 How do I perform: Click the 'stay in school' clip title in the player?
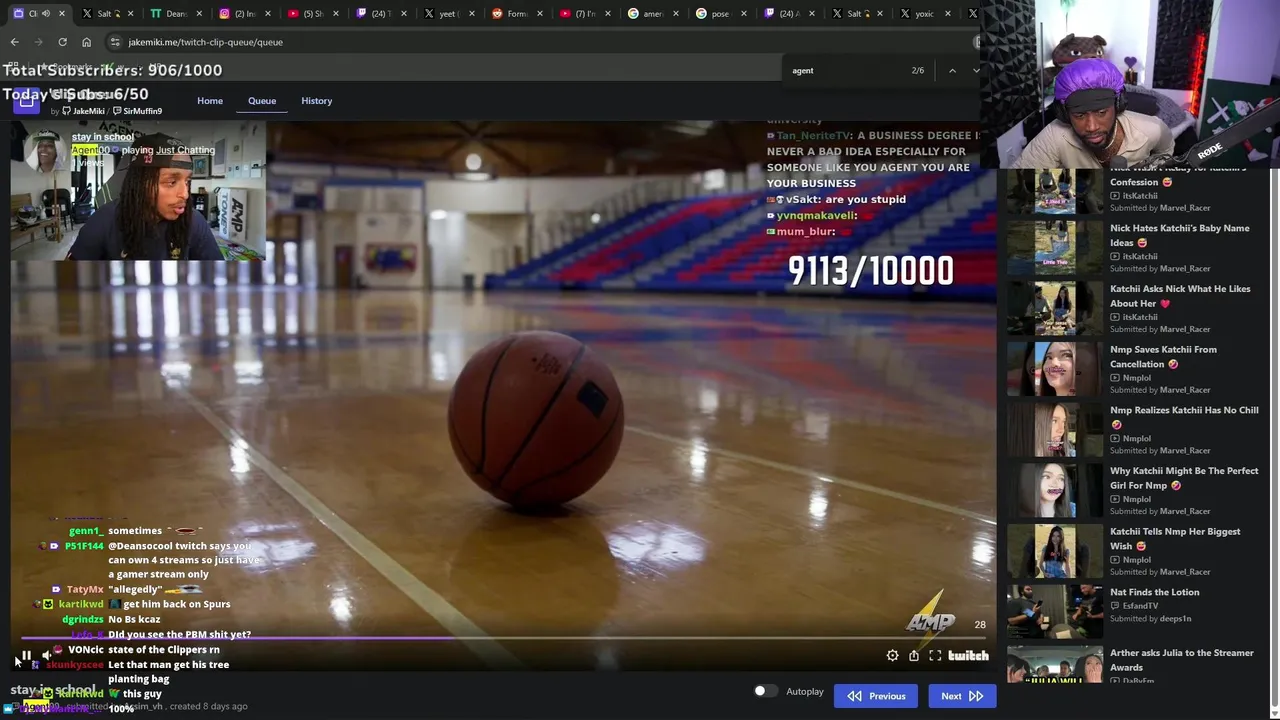coord(102,137)
